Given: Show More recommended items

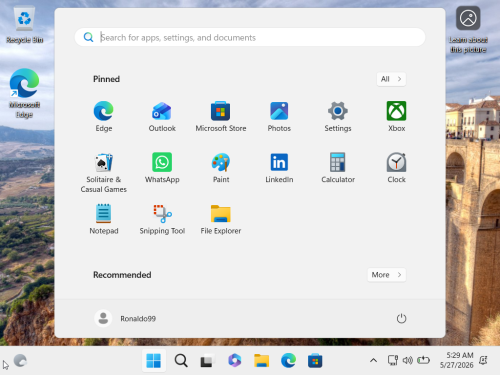Looking at the screenshot, I should click(x=386, y=275).
